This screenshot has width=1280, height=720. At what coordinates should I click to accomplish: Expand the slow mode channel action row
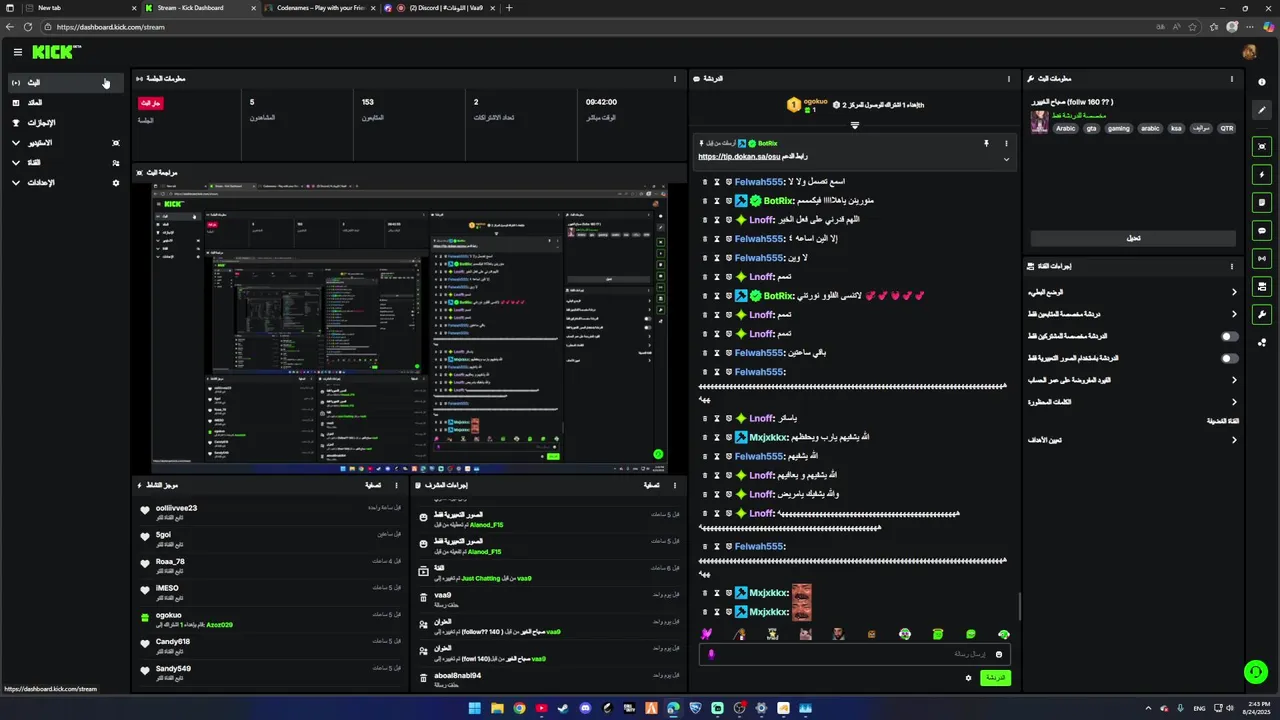coord(1133,292)
